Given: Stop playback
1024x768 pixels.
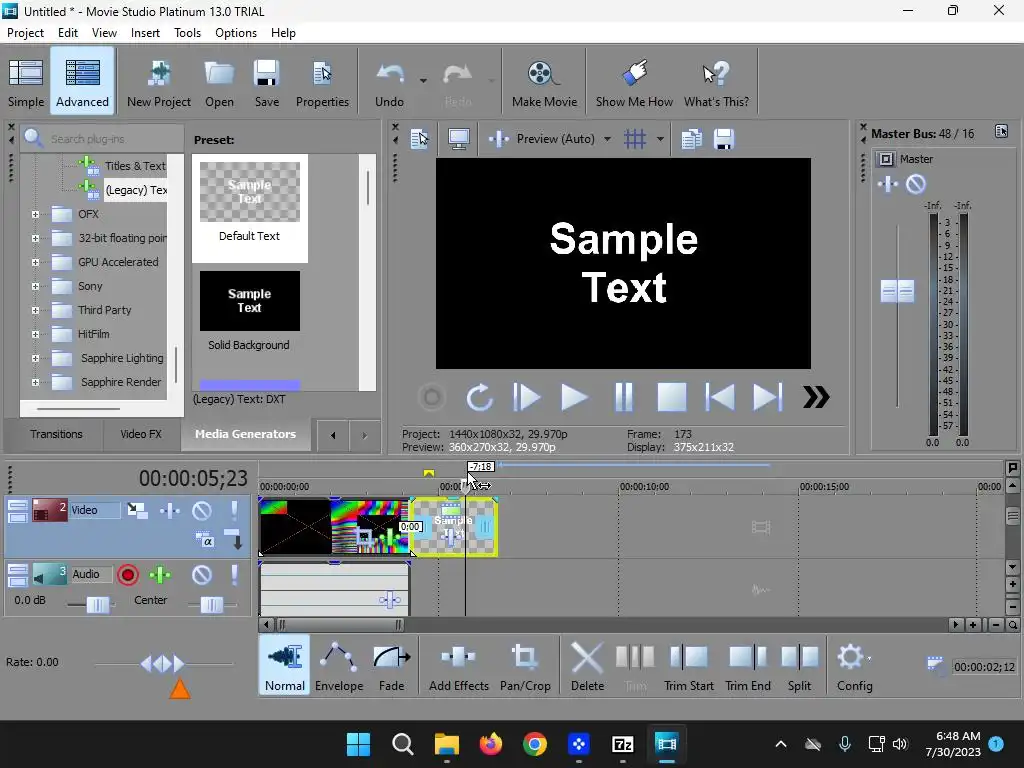Looking at the screenshot, I should [x=671, y=397].
